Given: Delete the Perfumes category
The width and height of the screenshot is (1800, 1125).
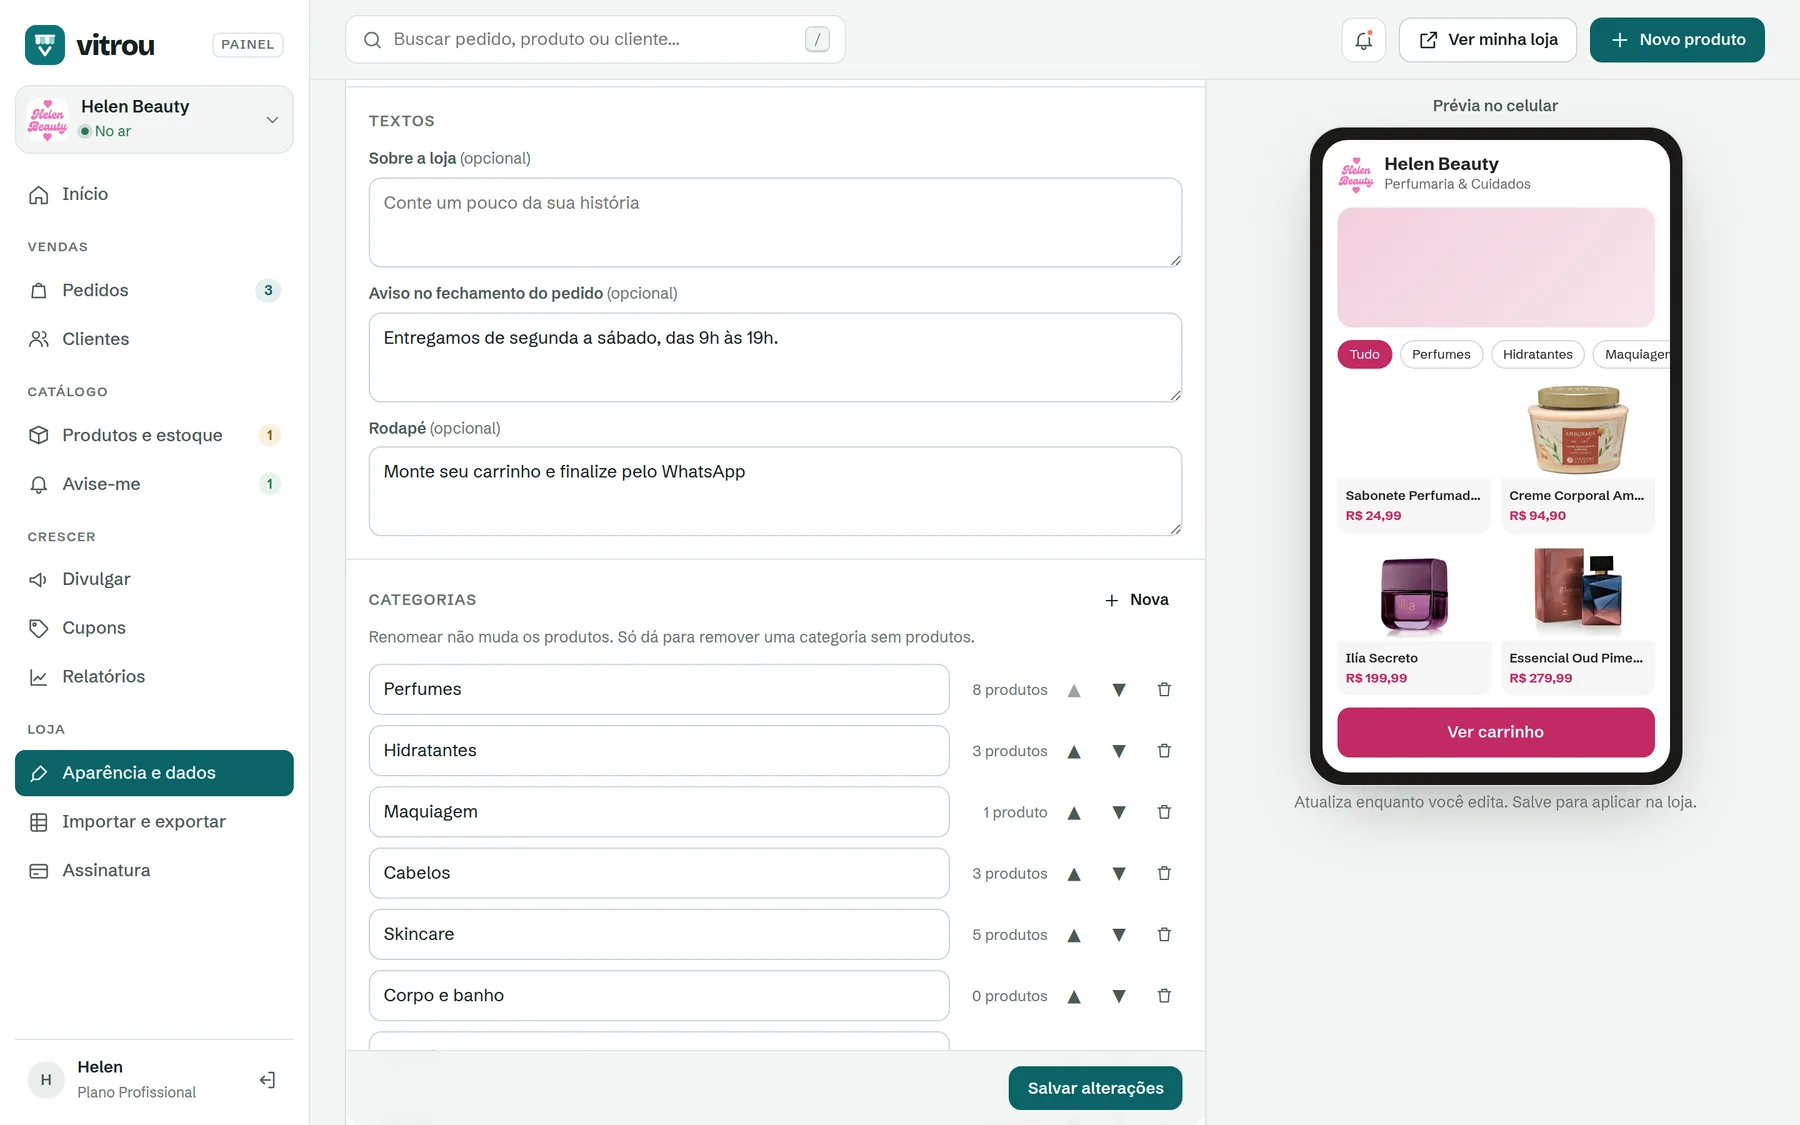Looking at the screenshot, I should pos(1164,690).
